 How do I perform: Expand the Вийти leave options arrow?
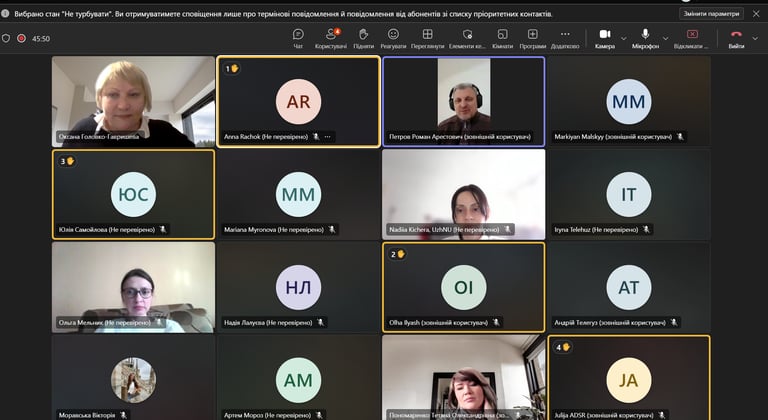tap(755, 38)
